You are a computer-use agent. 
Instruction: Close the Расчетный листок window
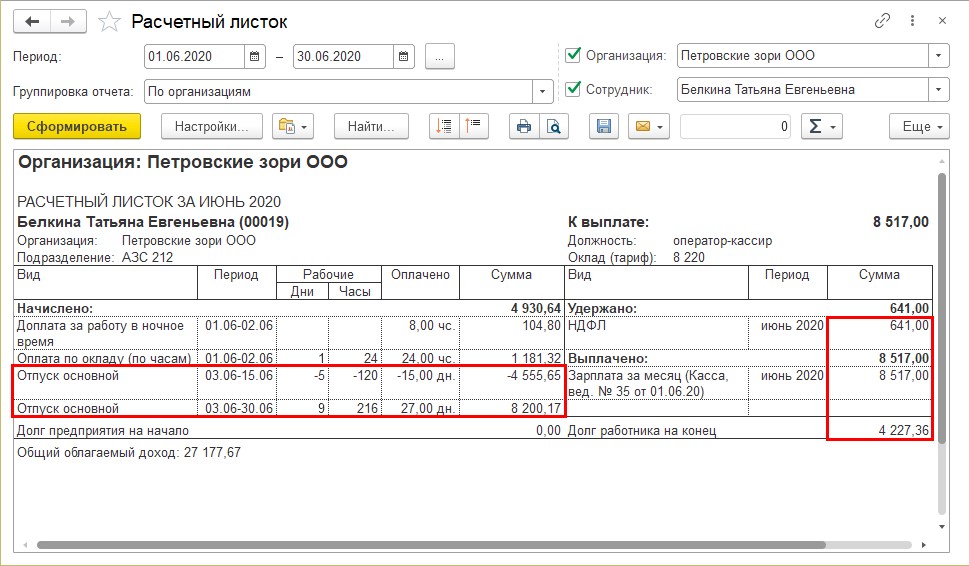point(942,21)
